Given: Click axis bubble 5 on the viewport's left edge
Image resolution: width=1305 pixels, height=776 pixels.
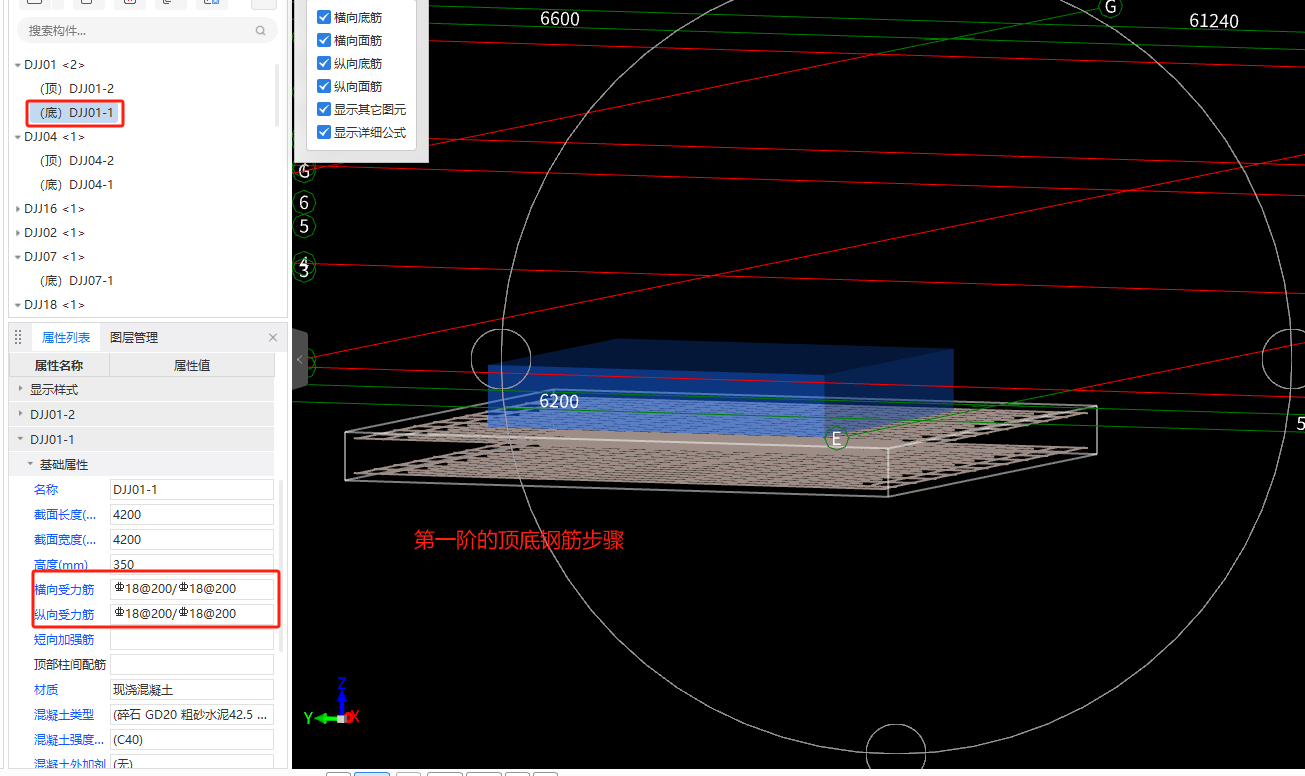Looking at the screenshot, I should (x=304, y=226).
